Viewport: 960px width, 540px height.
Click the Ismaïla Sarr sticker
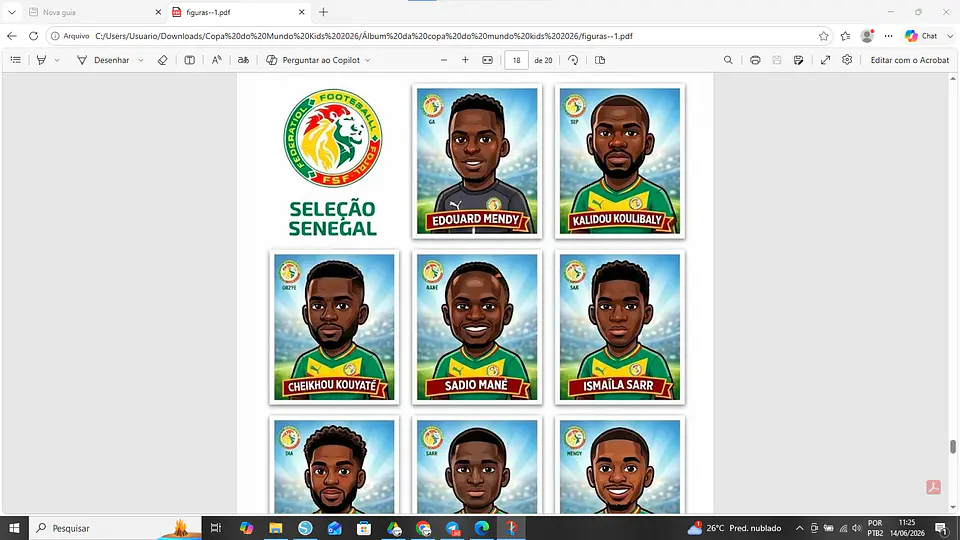[620, 327]
